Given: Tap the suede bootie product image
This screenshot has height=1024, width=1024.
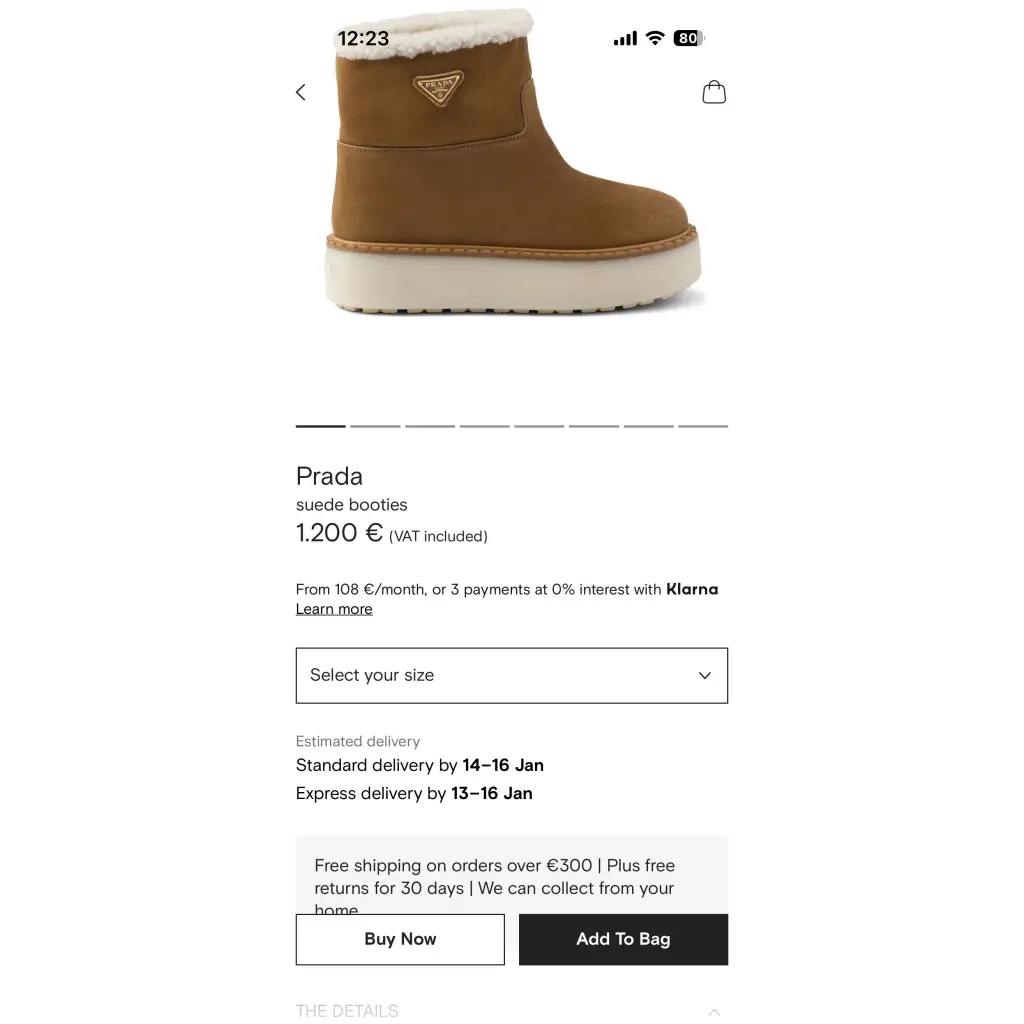Looking at the screenshot, I should pos(513,163).
